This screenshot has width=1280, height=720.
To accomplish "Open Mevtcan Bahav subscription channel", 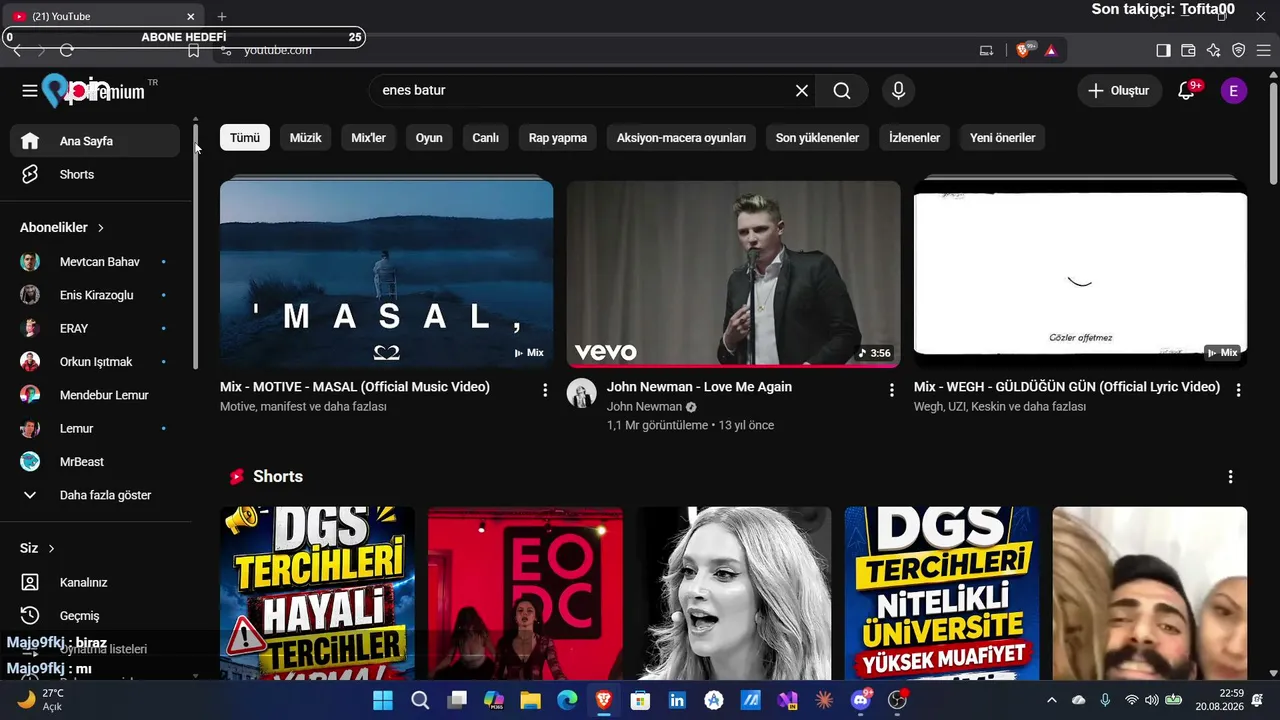I will tap(95, 262).
